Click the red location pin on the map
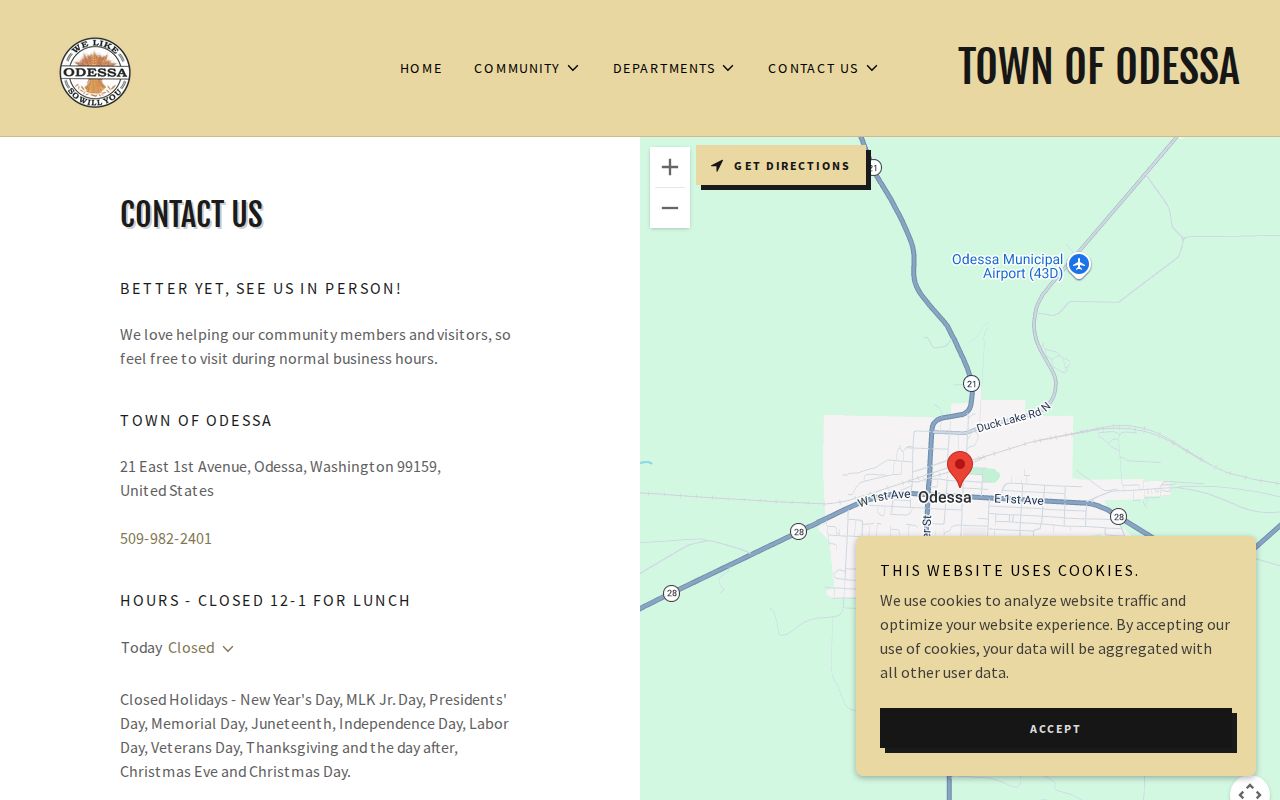The width and height of the screenshot is (1280, 800). tap(960, 469)
